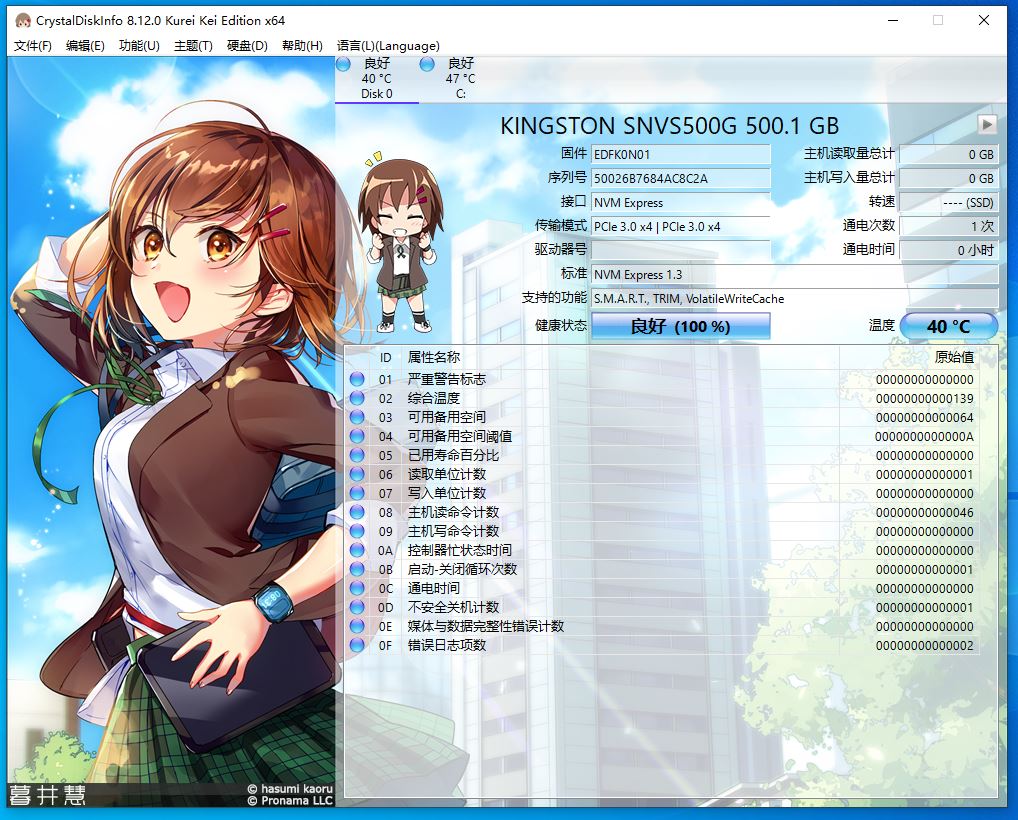Click the serial number field 50026B7684AC8C2A
This screenshot has width=1018, height=820.
tap(681, 179)
